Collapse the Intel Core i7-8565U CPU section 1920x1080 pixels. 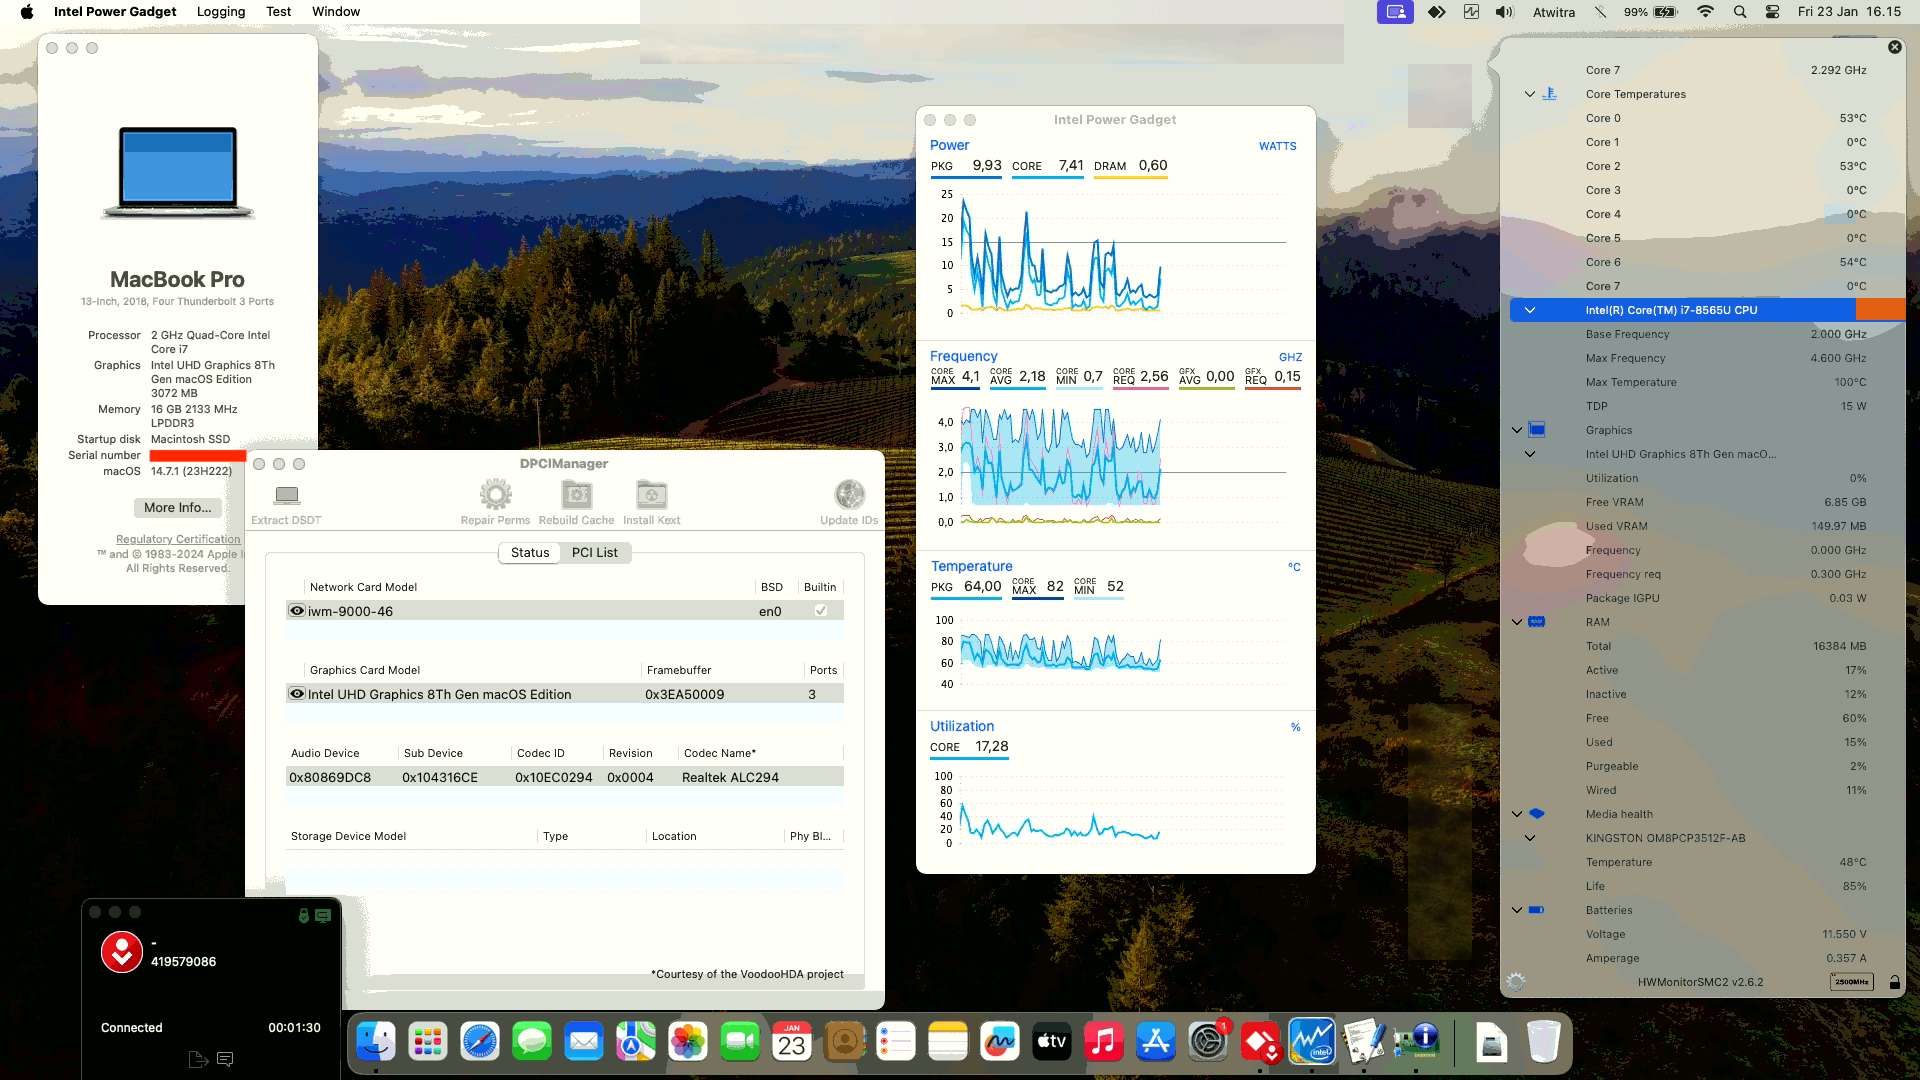click(1529, 310)
